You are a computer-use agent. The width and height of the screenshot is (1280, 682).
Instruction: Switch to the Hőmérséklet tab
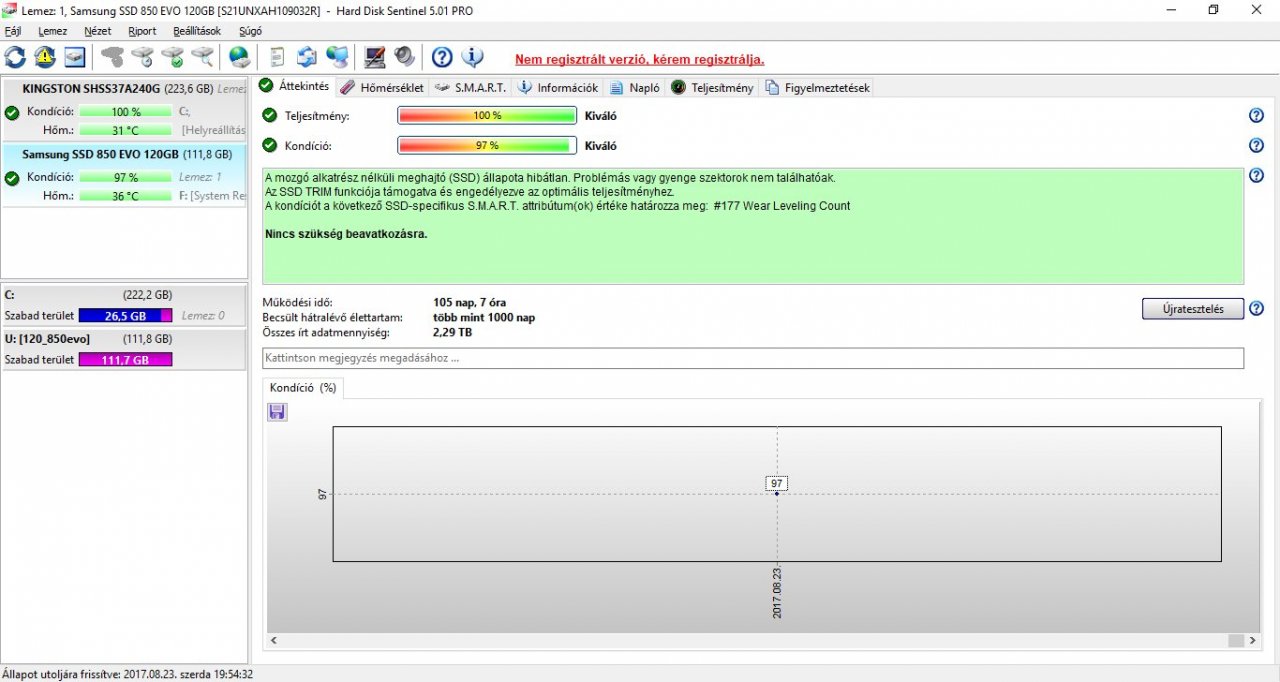click(x=383, y=88)
